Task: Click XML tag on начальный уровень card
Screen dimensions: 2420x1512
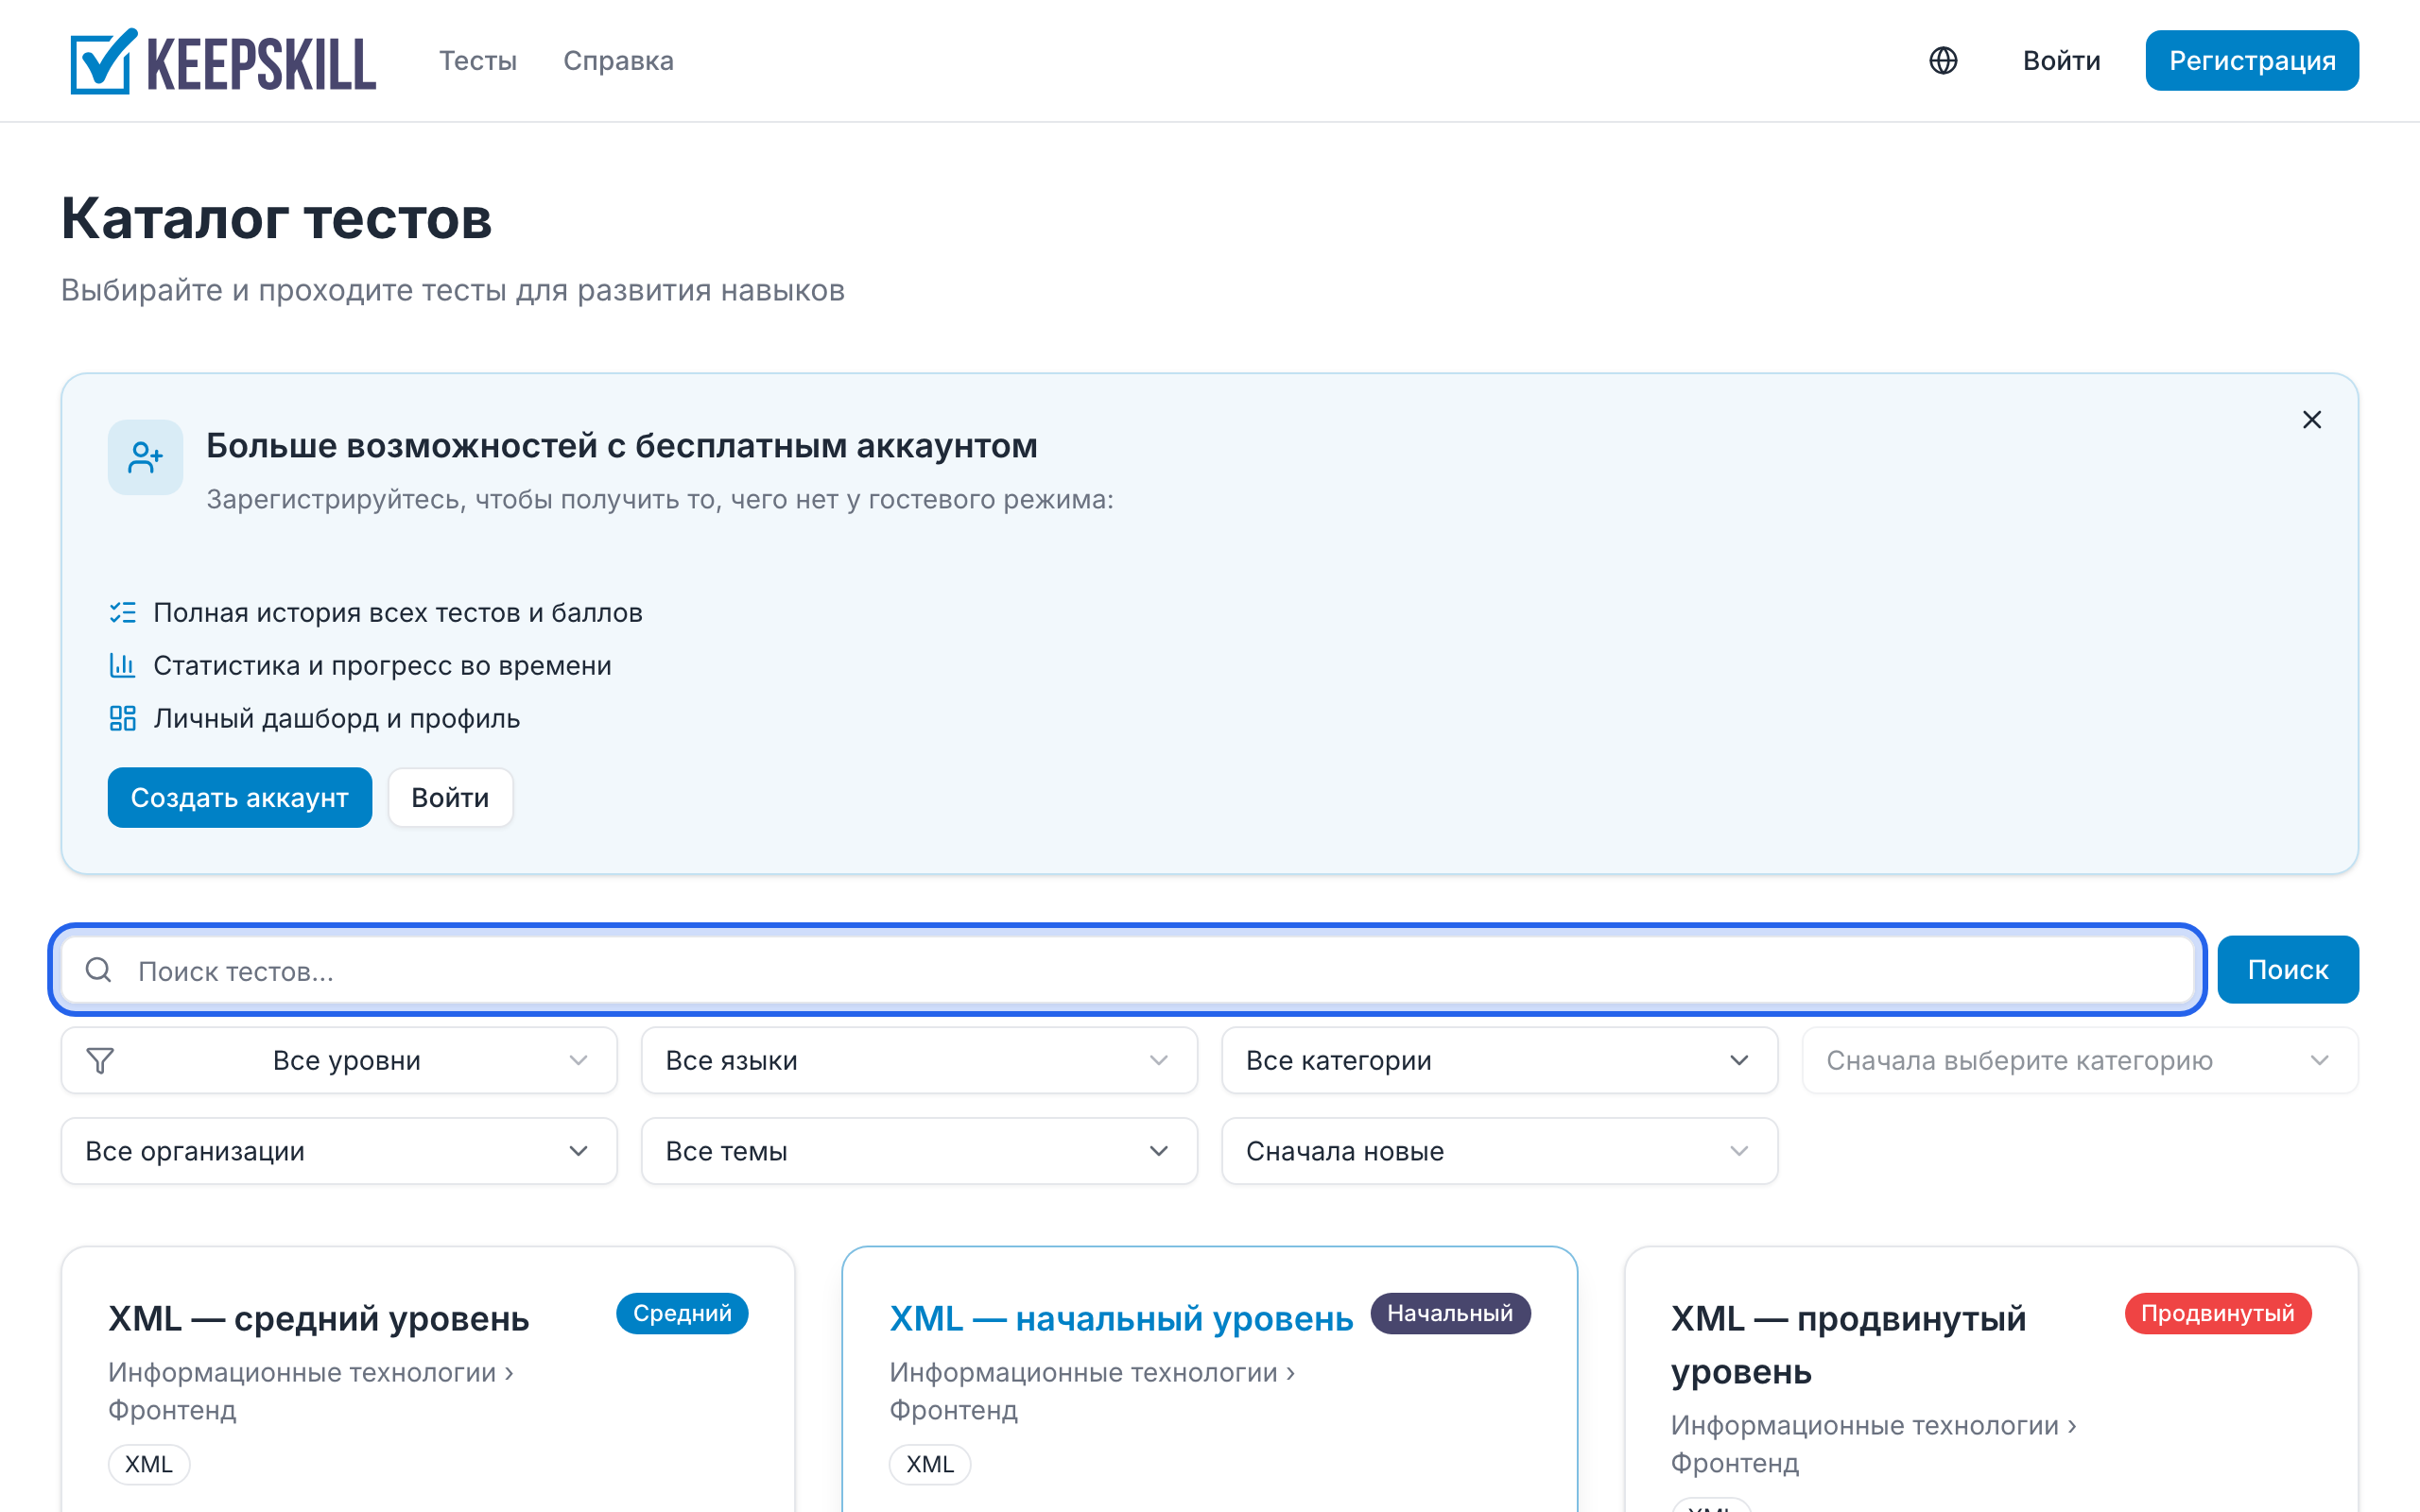Action: pos(930,1465)
